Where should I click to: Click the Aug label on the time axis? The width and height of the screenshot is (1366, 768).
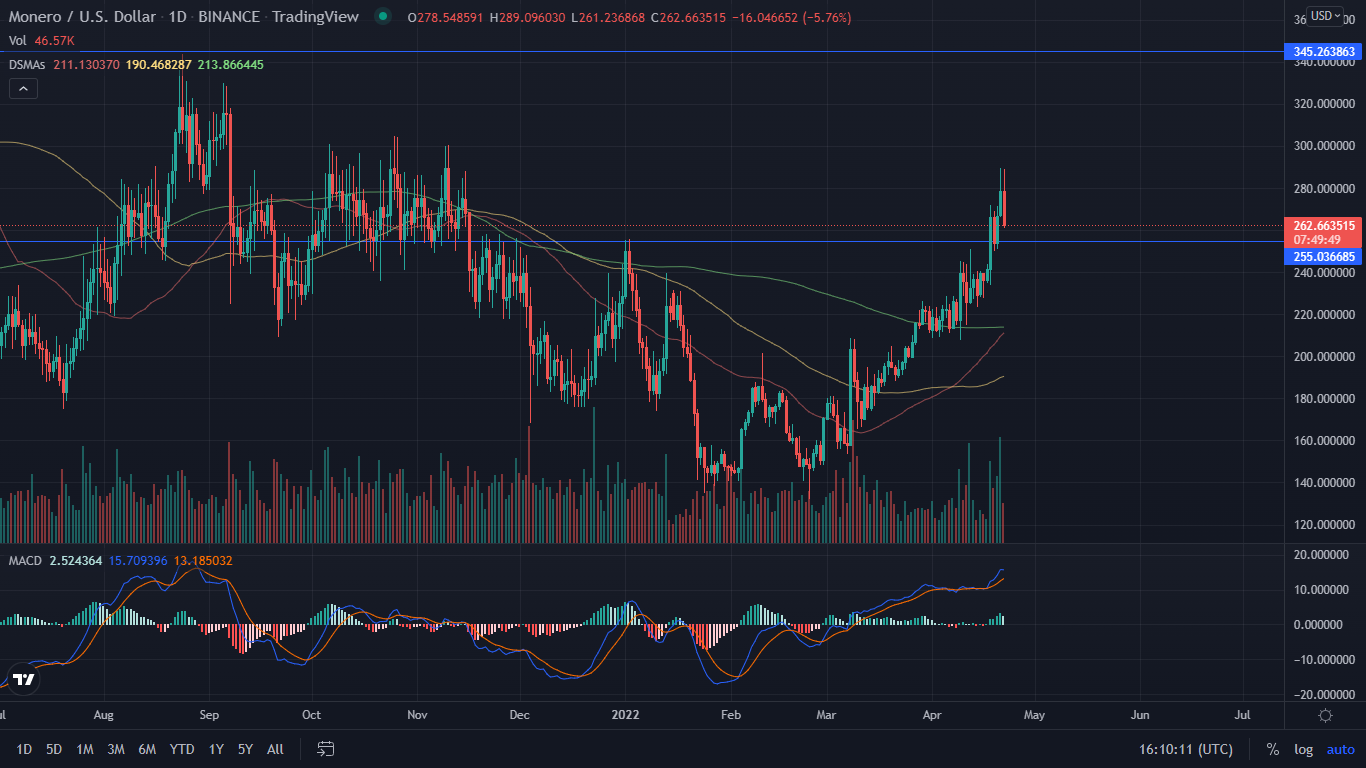(104, 715)
